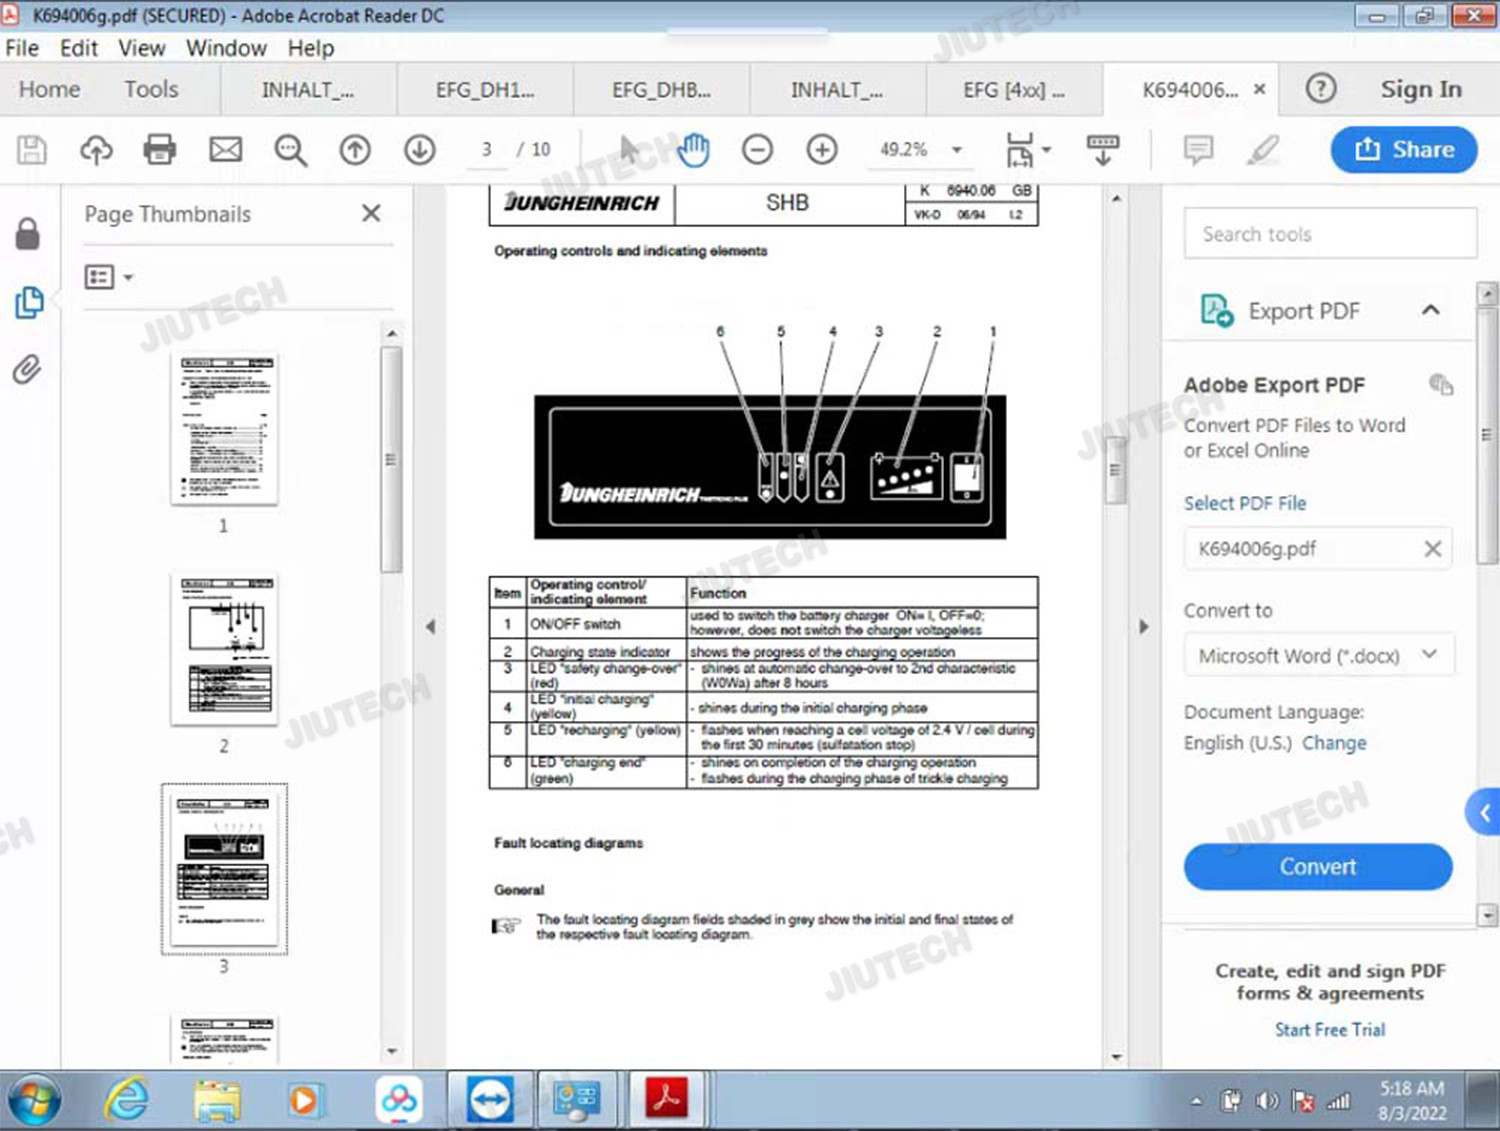Print the document using the printer icon
The image size is (1500, 1131).
(159, 150)
